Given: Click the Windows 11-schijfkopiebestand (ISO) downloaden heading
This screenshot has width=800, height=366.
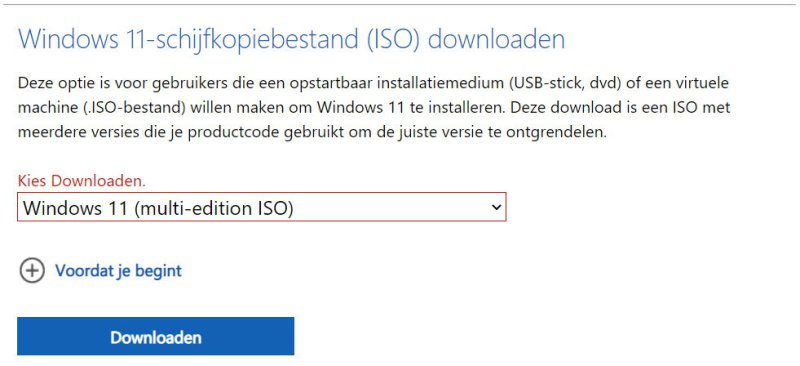Looking at the screenshot, I should coord(291,40).
